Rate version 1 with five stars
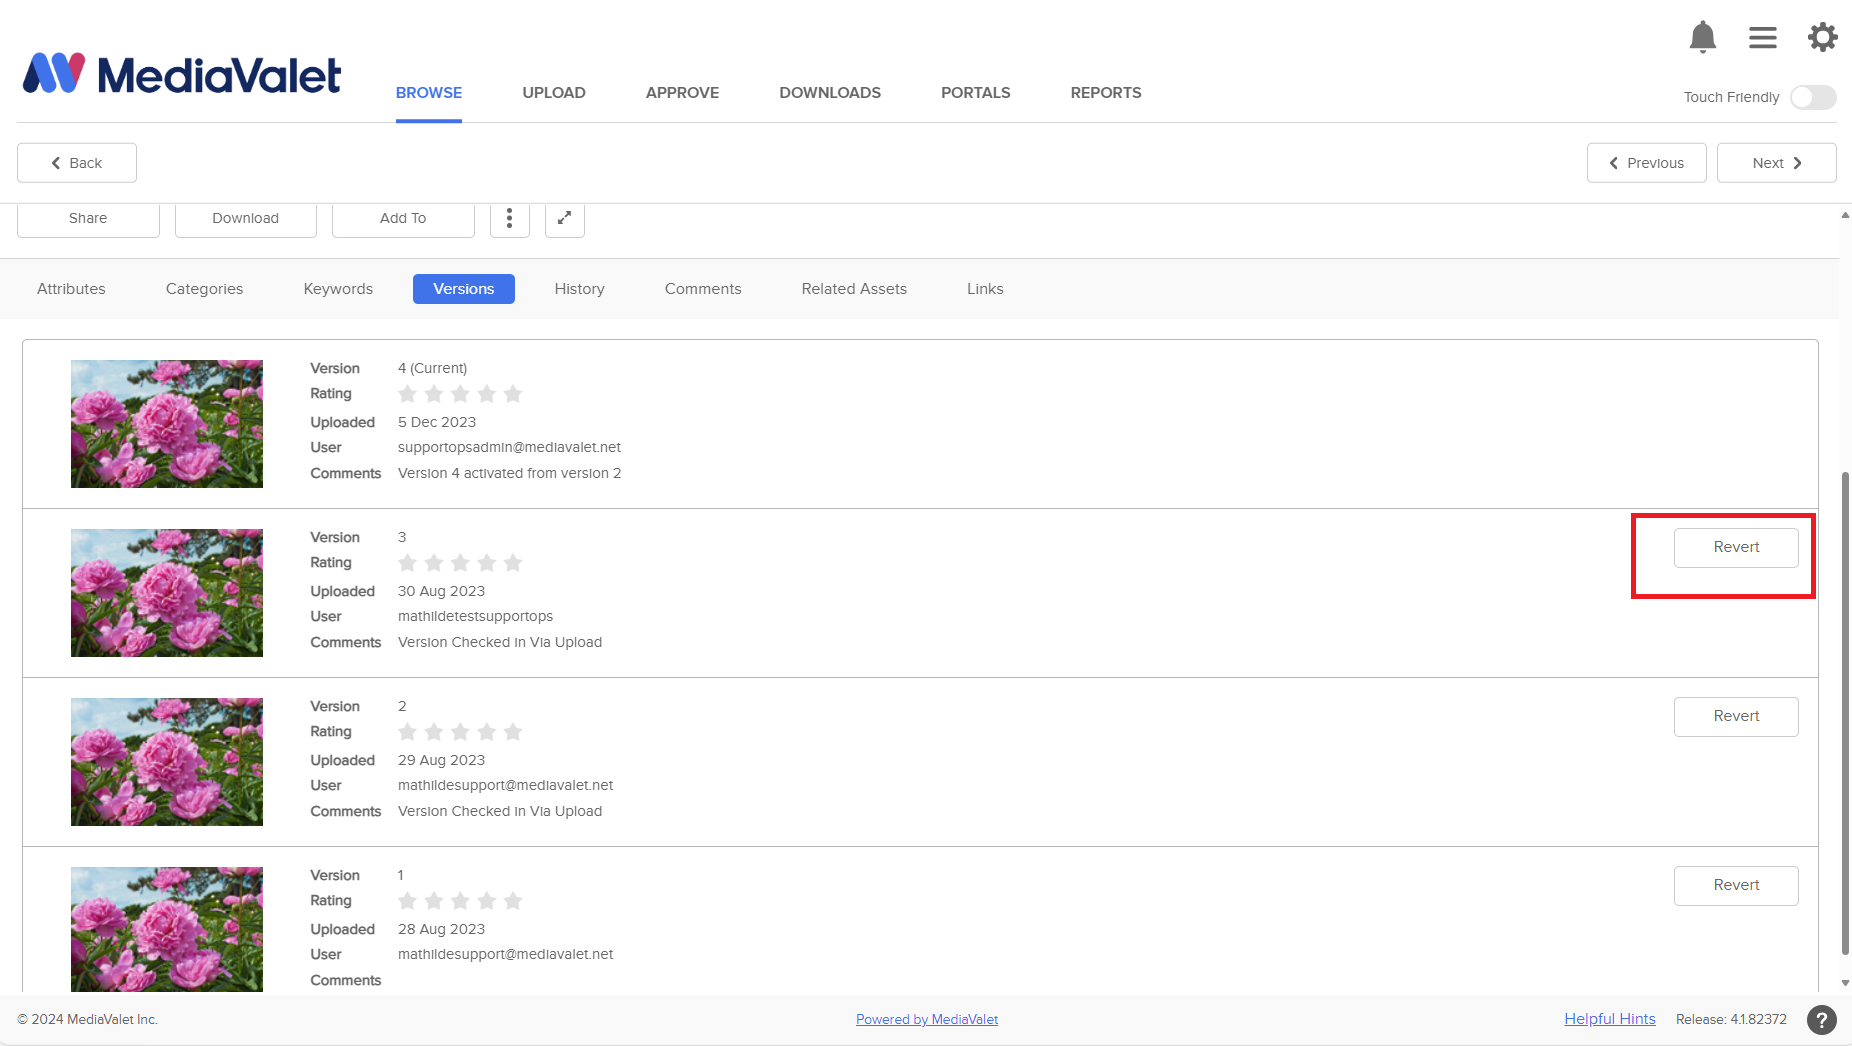The height and width of the screenshot is (1046, 1852). click(513, 901)
